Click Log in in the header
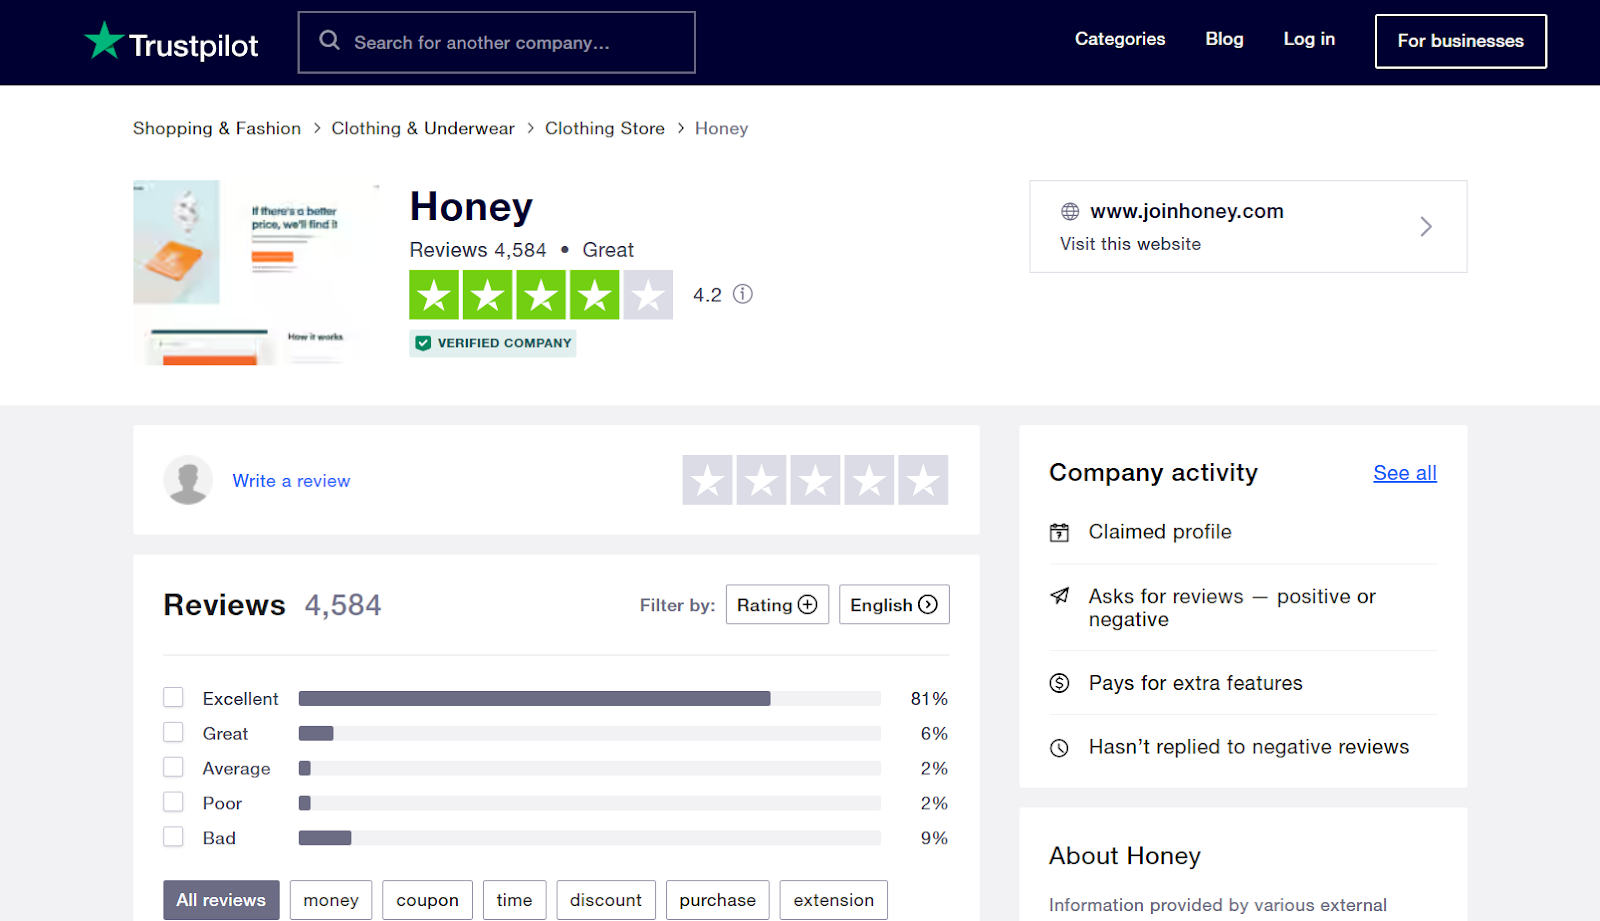 (1309, 39)
